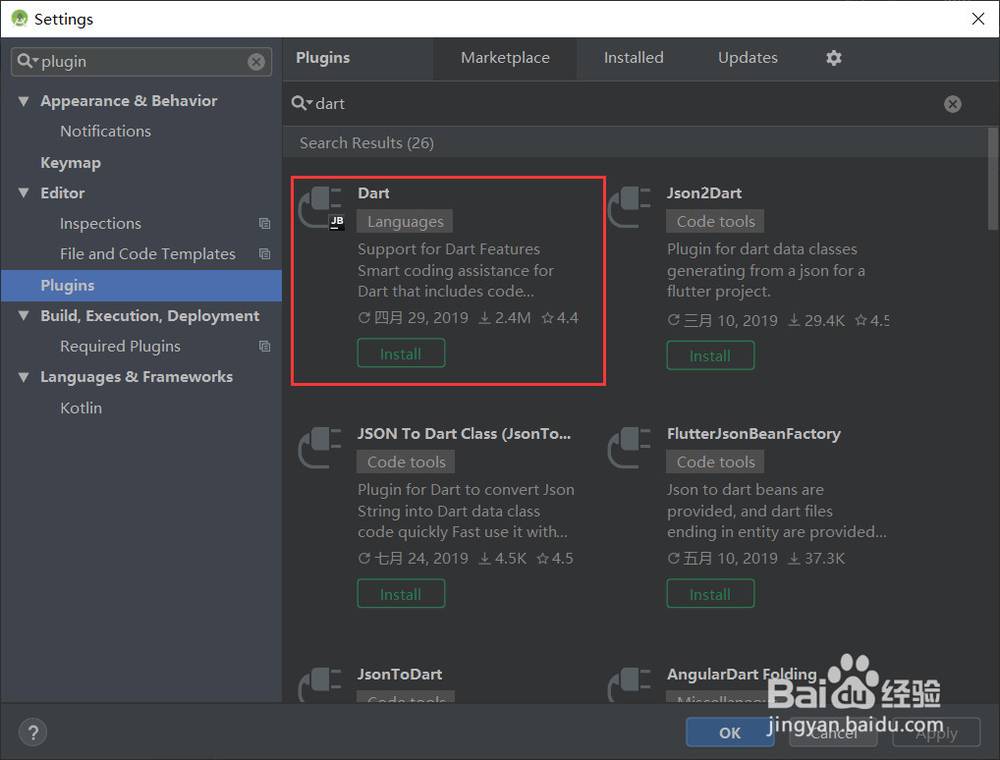Screen dimensions: 1000x760
Task: Open plugin settings gear menu
Action: pyautogui.click(x=834, y=58)
